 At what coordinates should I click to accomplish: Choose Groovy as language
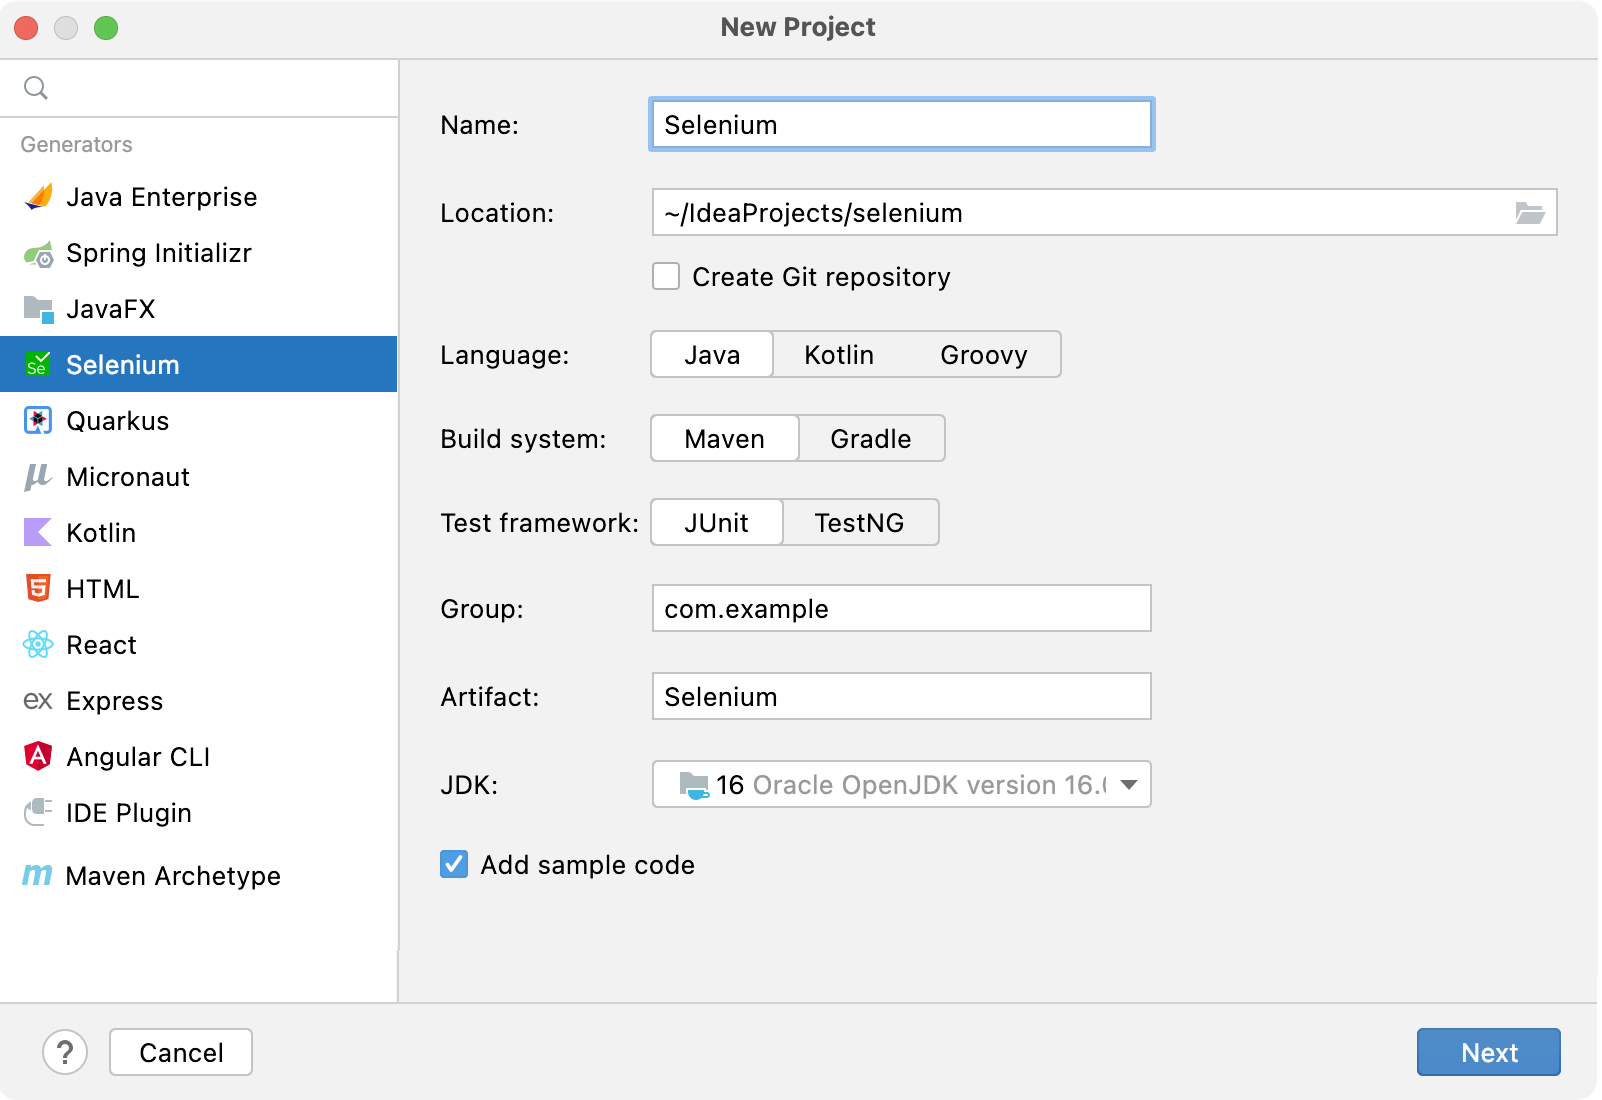pyautogui.click(x=984, y=355)
